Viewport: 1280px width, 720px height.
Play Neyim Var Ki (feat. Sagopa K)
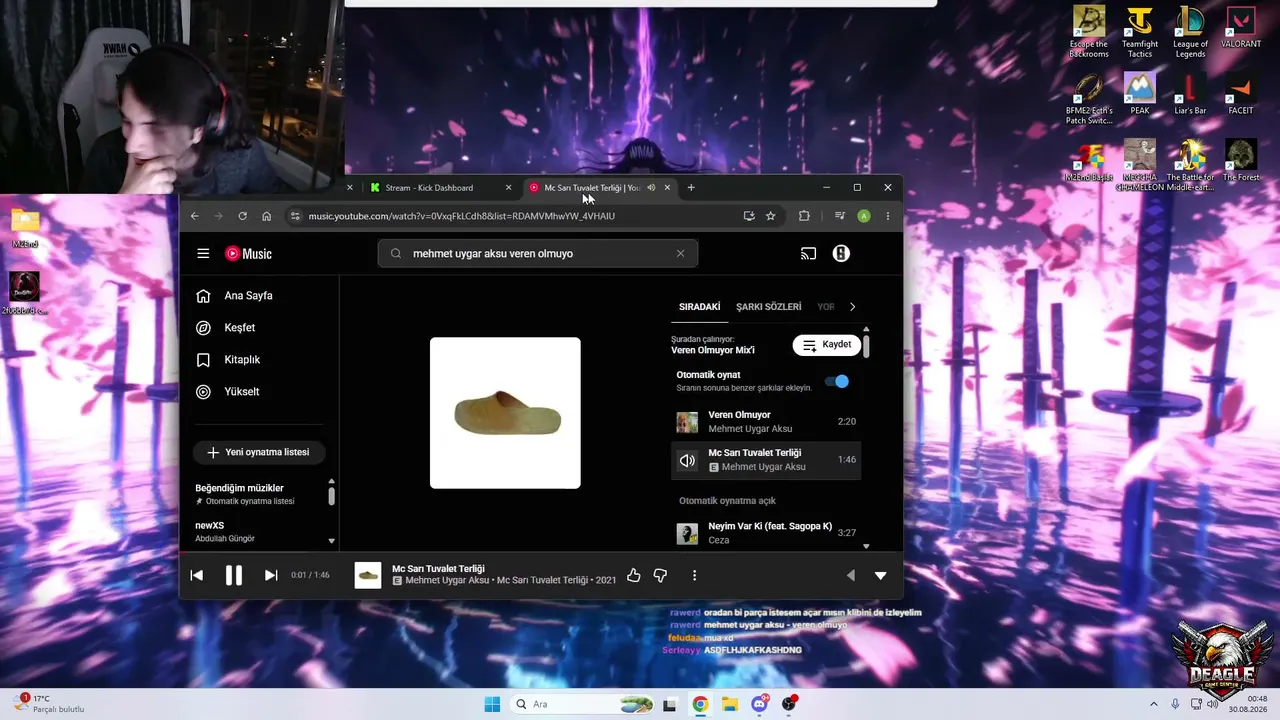click(x=766, y=533)
